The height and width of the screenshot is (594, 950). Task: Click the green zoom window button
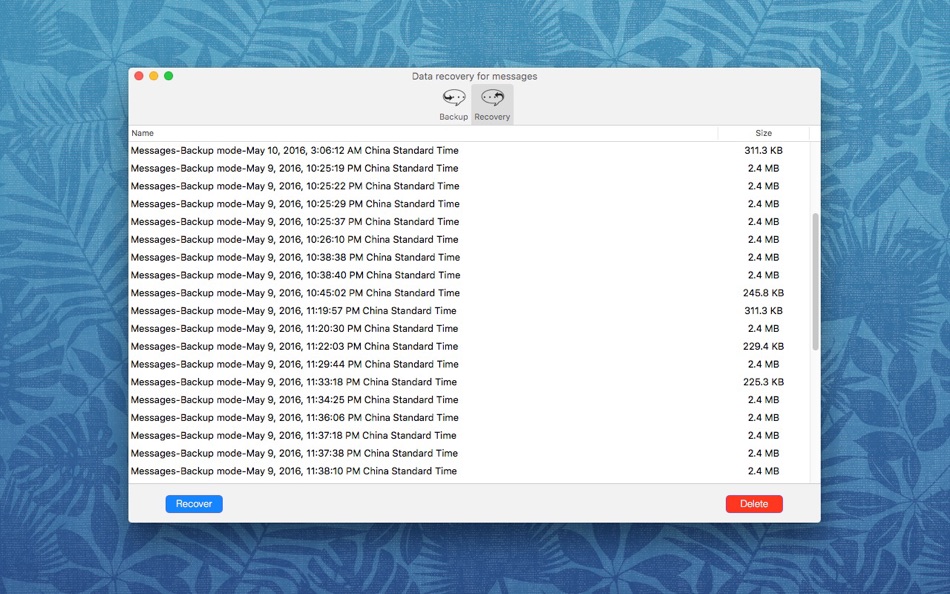pyautogui.click(x=168, y=76)
